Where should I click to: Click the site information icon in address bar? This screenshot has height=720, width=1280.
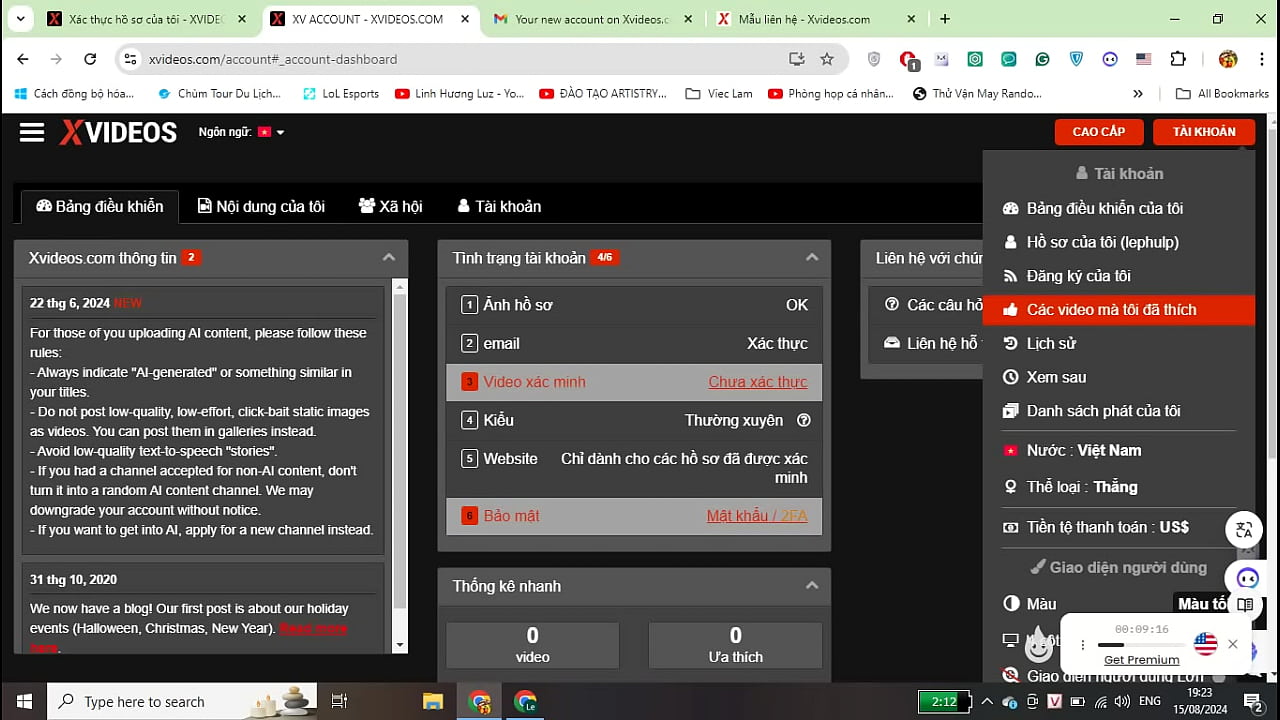click(x=130, y=59)
